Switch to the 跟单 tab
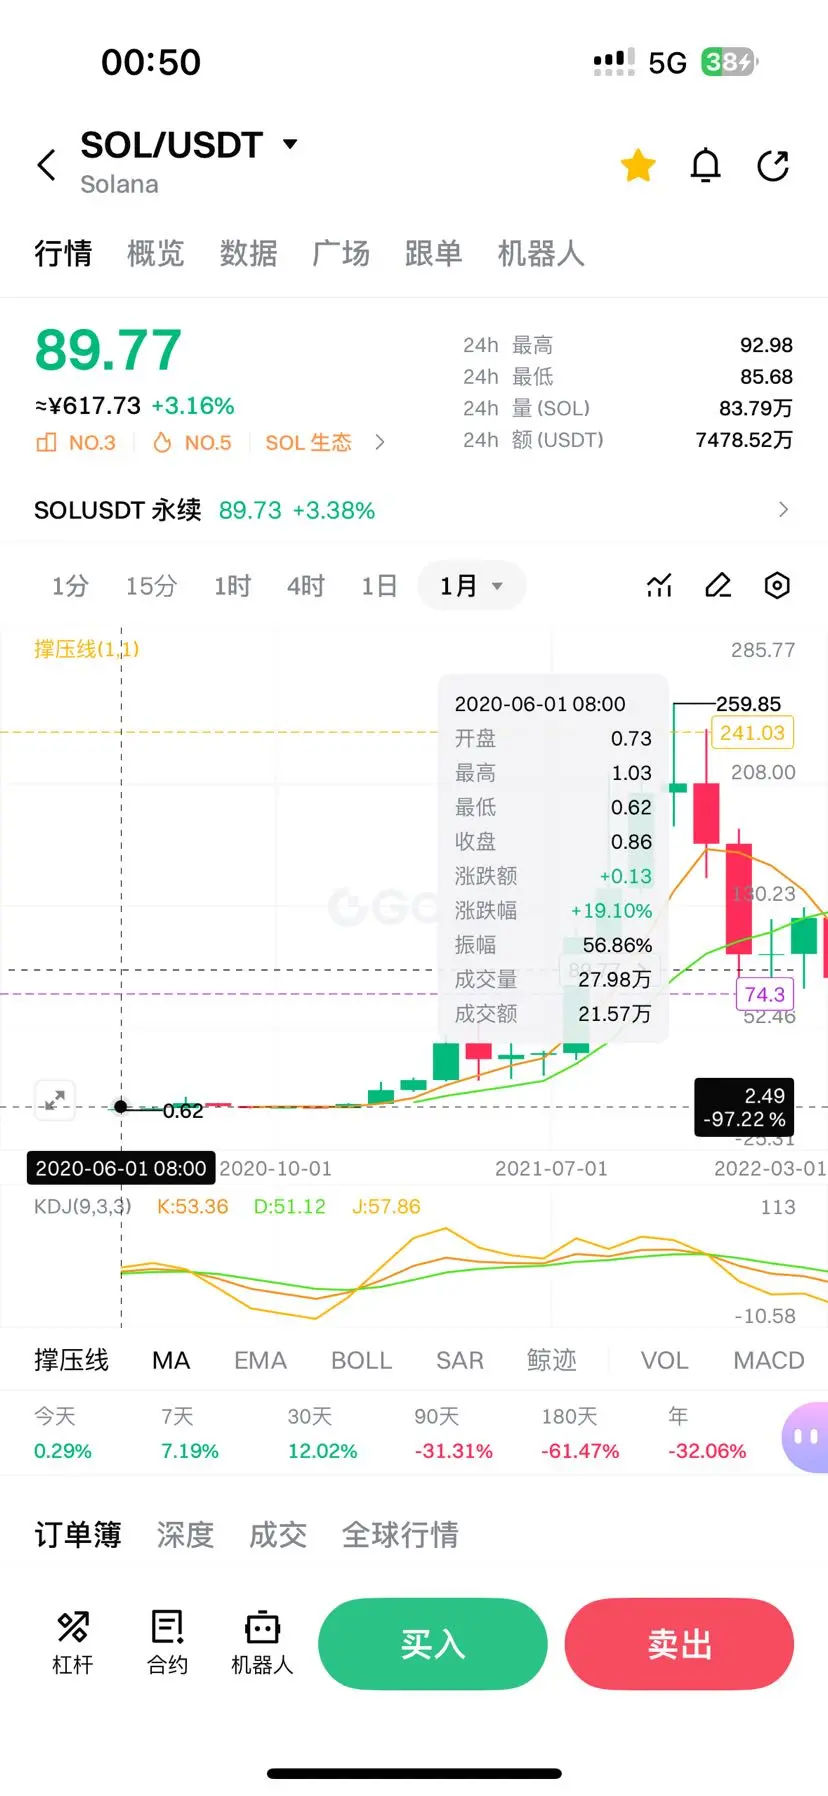 tap(433, 253)
